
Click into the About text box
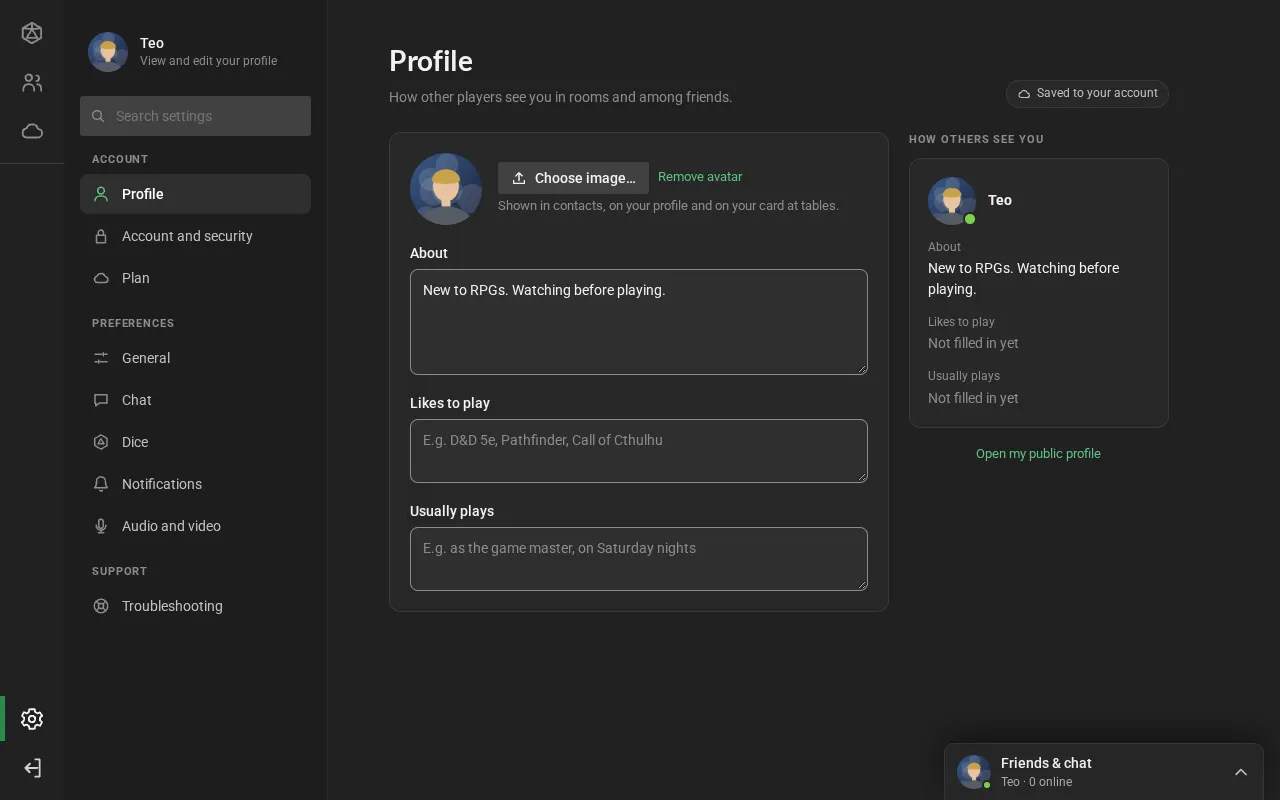[x=639, y=322]
